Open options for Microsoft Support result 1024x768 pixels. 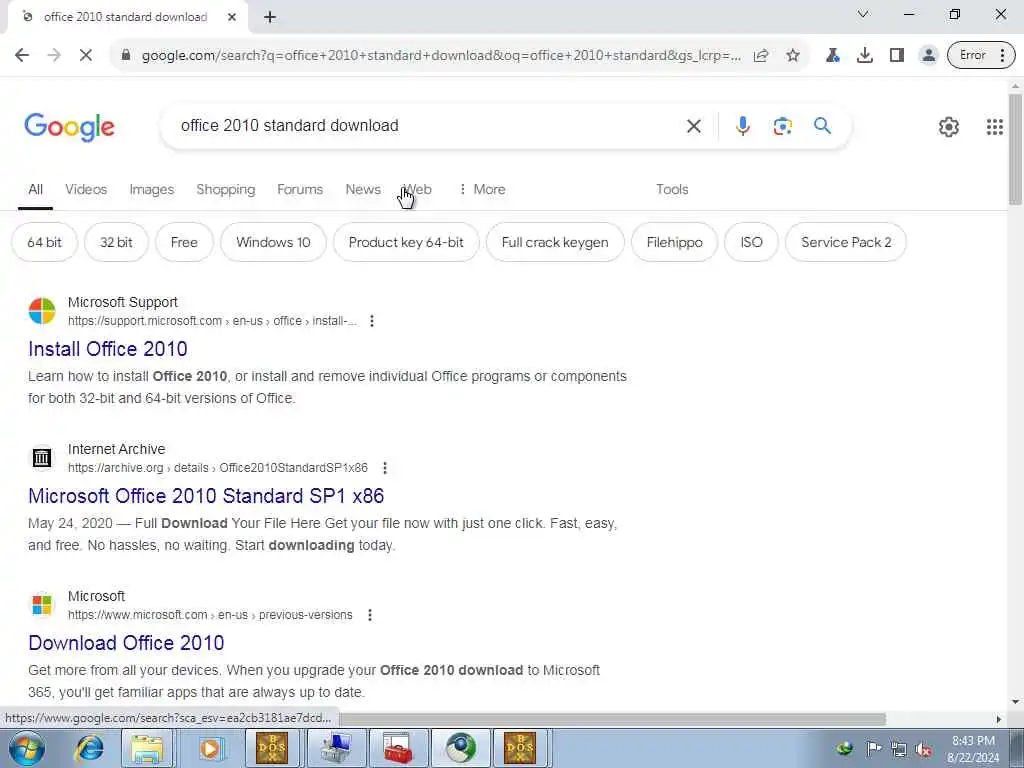tap(372, 321)
